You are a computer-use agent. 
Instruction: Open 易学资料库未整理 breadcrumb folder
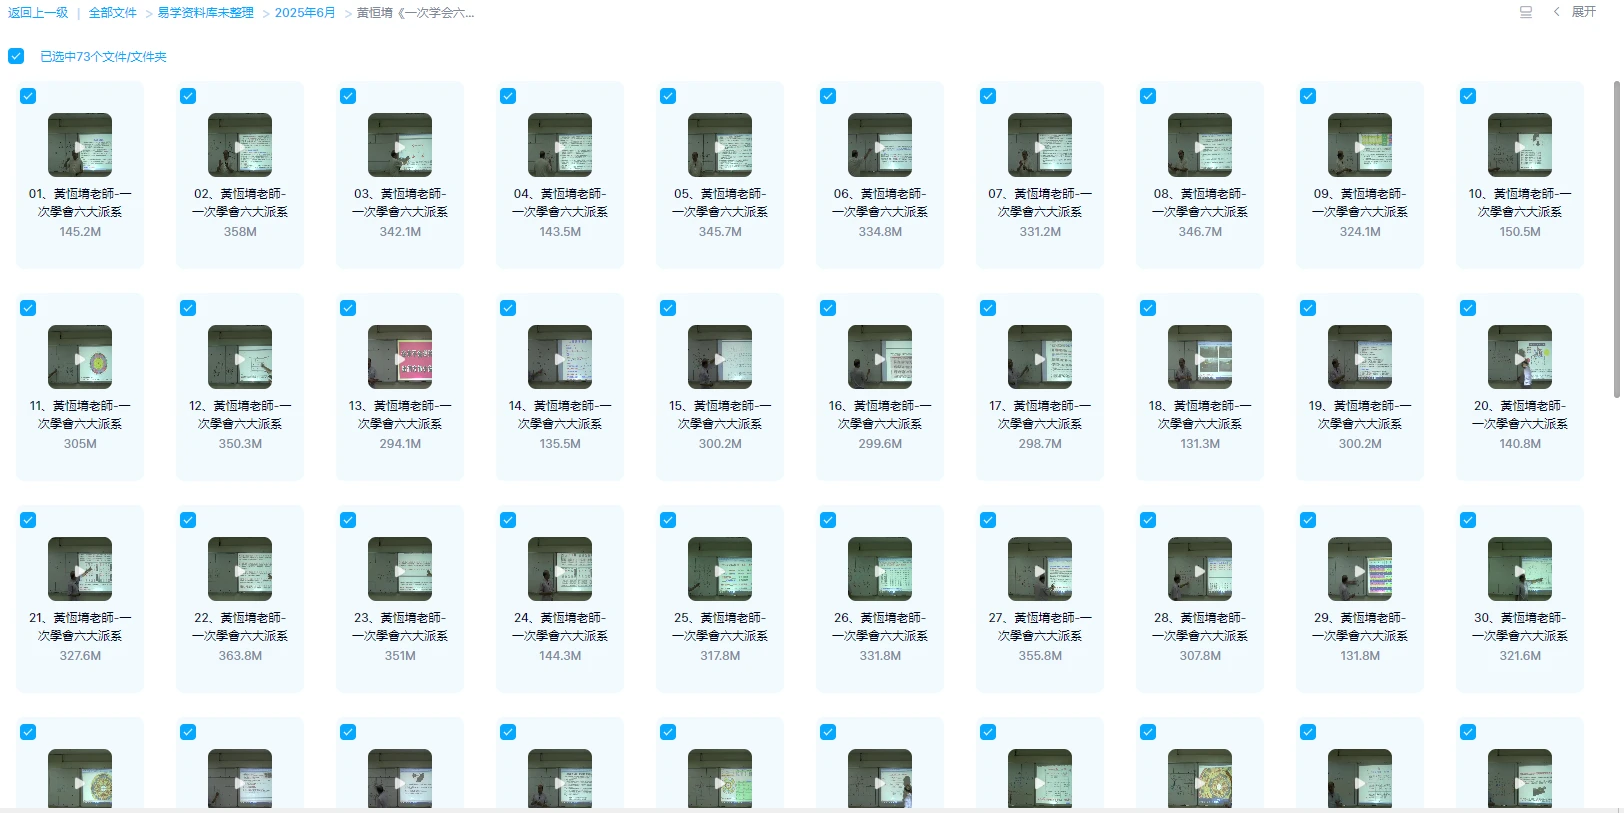205,13
